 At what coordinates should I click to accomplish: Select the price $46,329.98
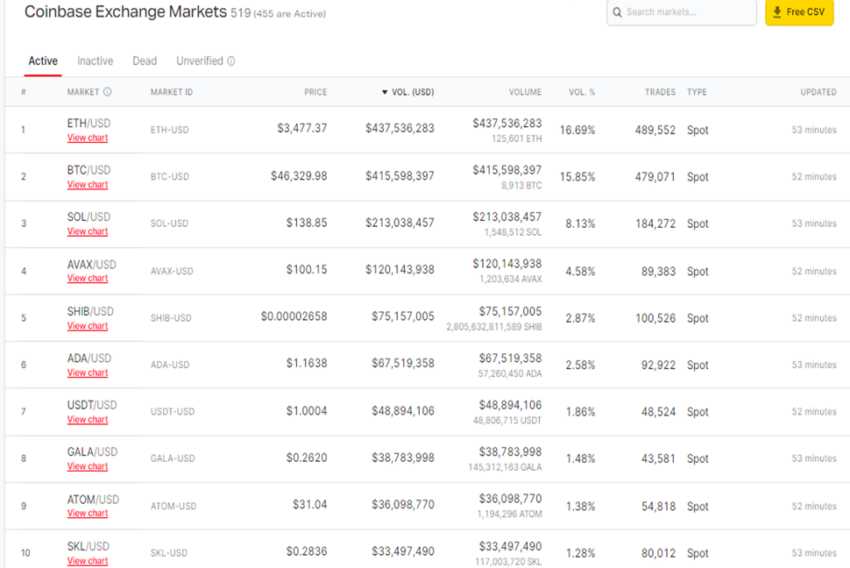click(x=299, y=176)
